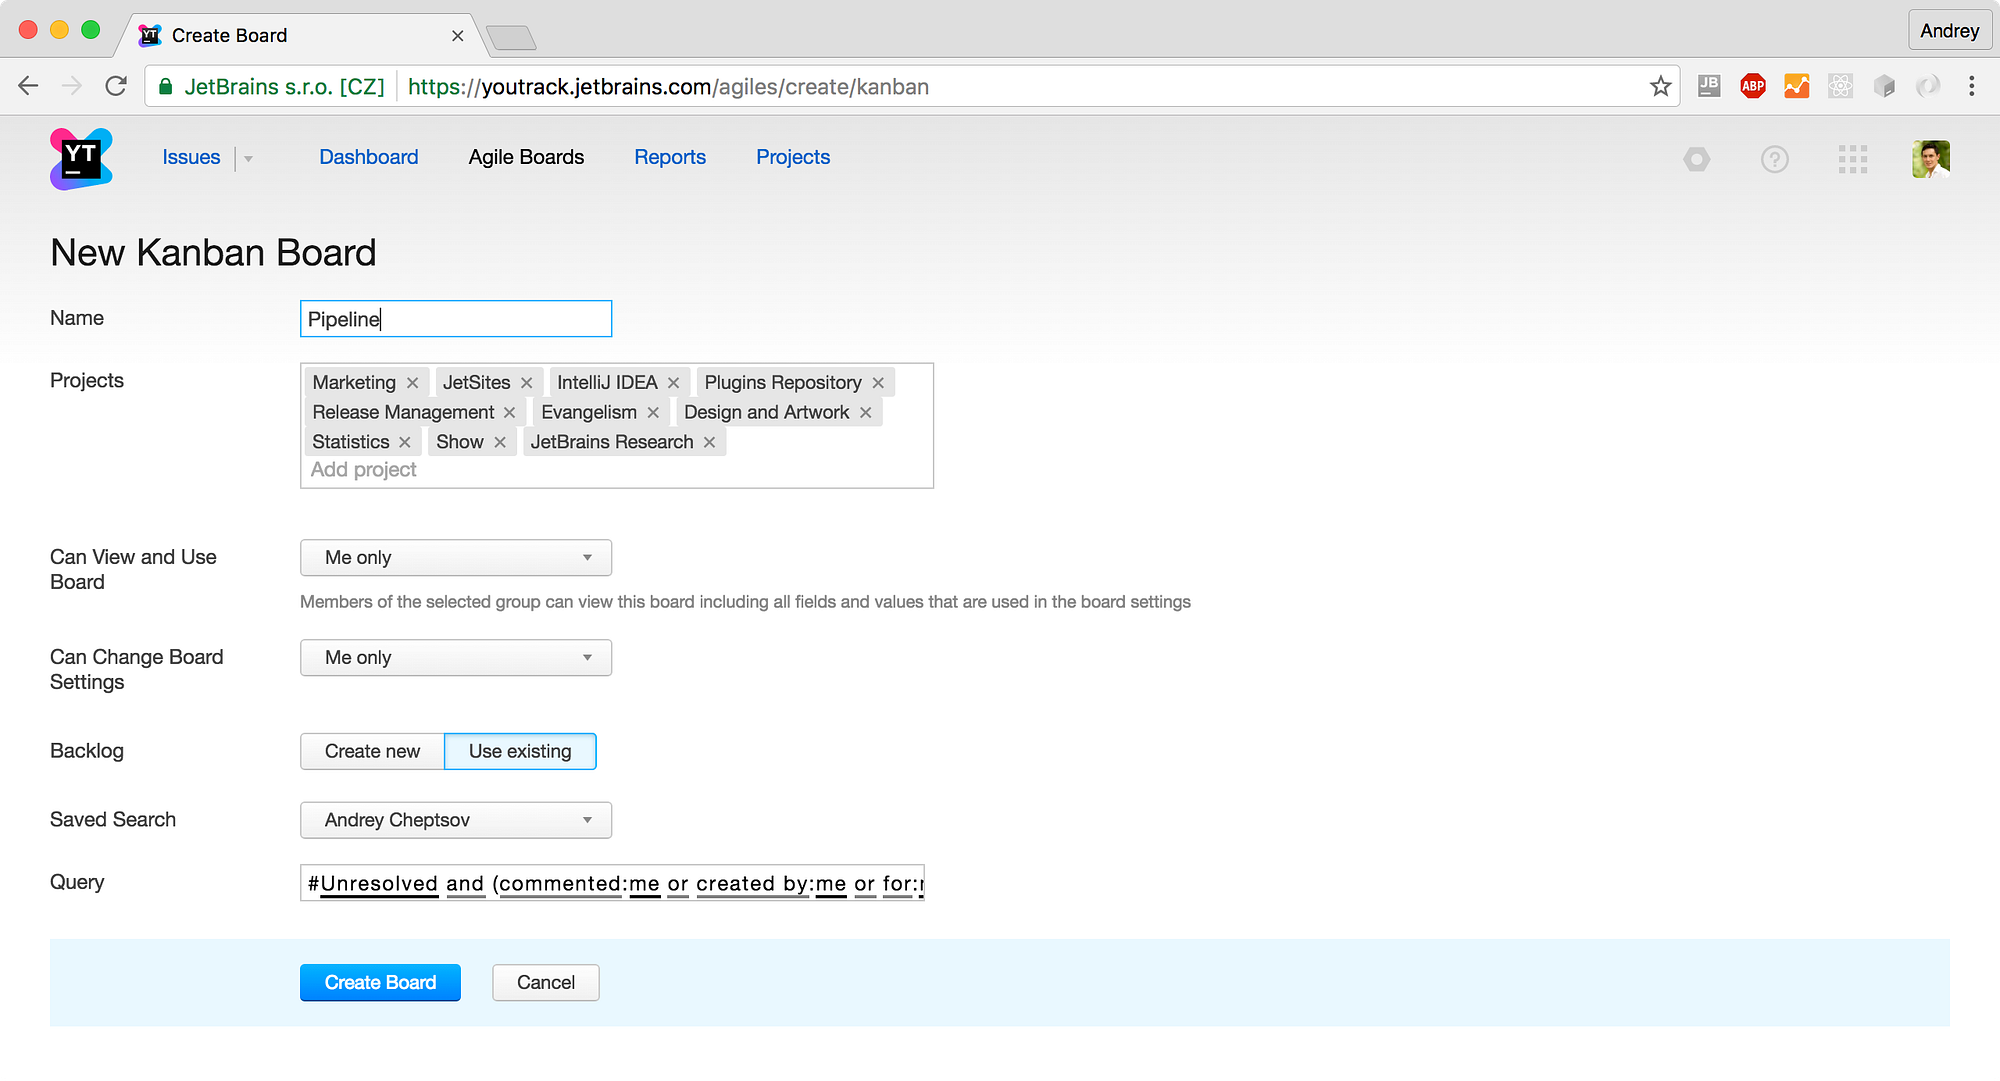Click the YouTrack logo icon
Viewport: 2000px width, 1081px height.
[81, 158]
